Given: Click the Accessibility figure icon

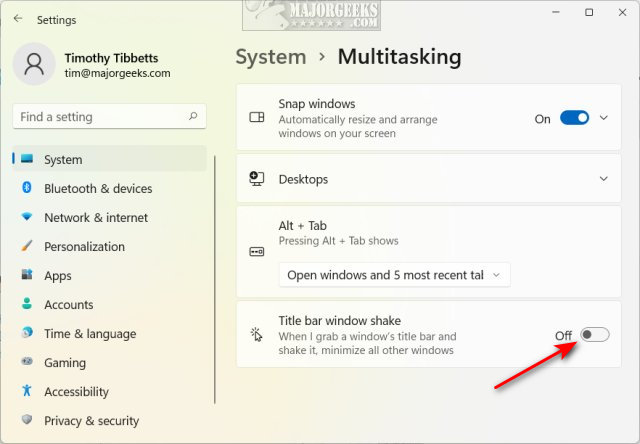Looking at the screenshot, I should coord(27,391).
